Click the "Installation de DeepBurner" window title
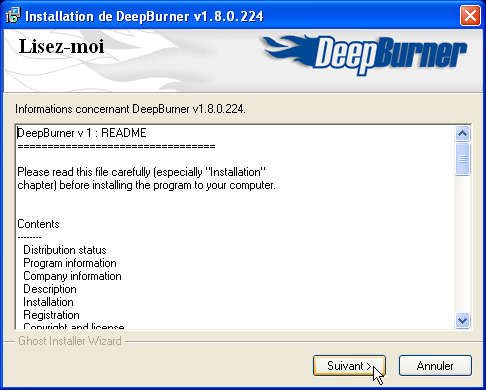The width and height of the screenshot is (486, 390). (144, 16)
